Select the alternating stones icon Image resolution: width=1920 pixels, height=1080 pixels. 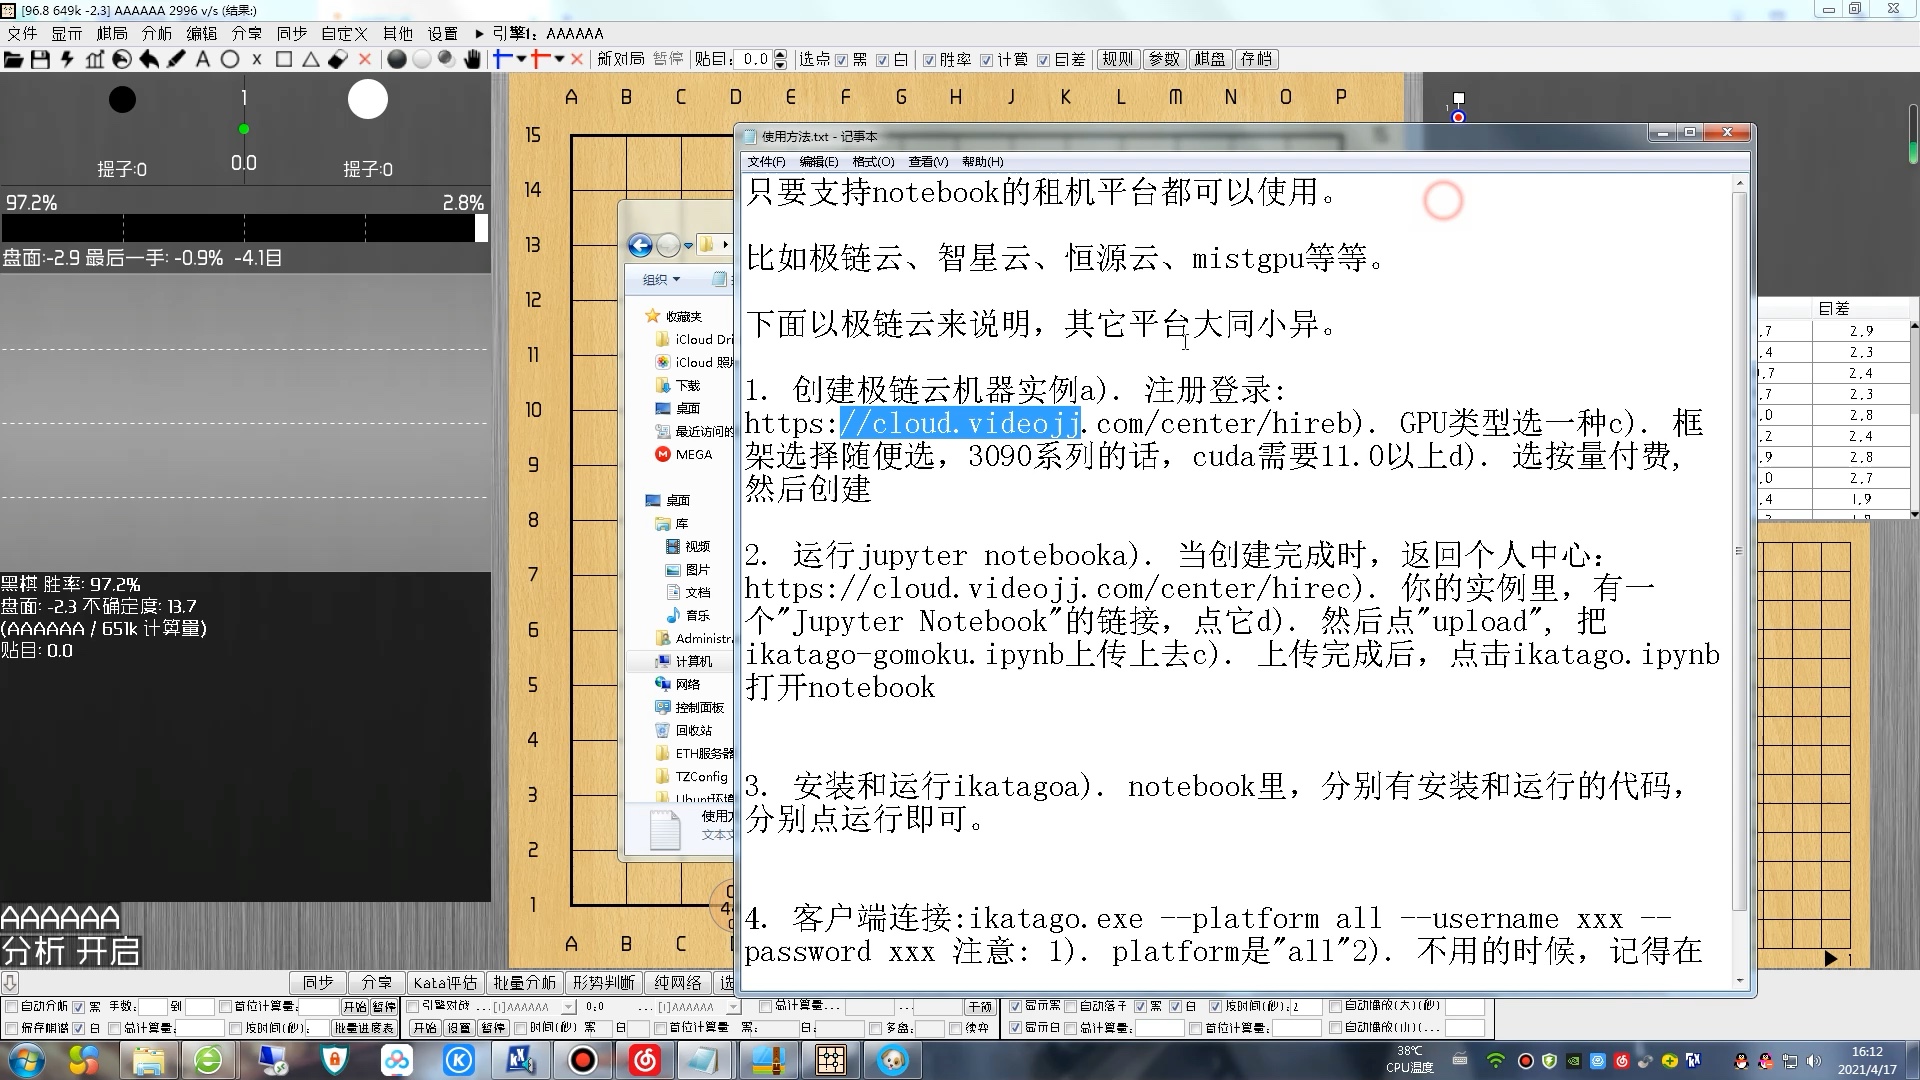pos(446,60)
